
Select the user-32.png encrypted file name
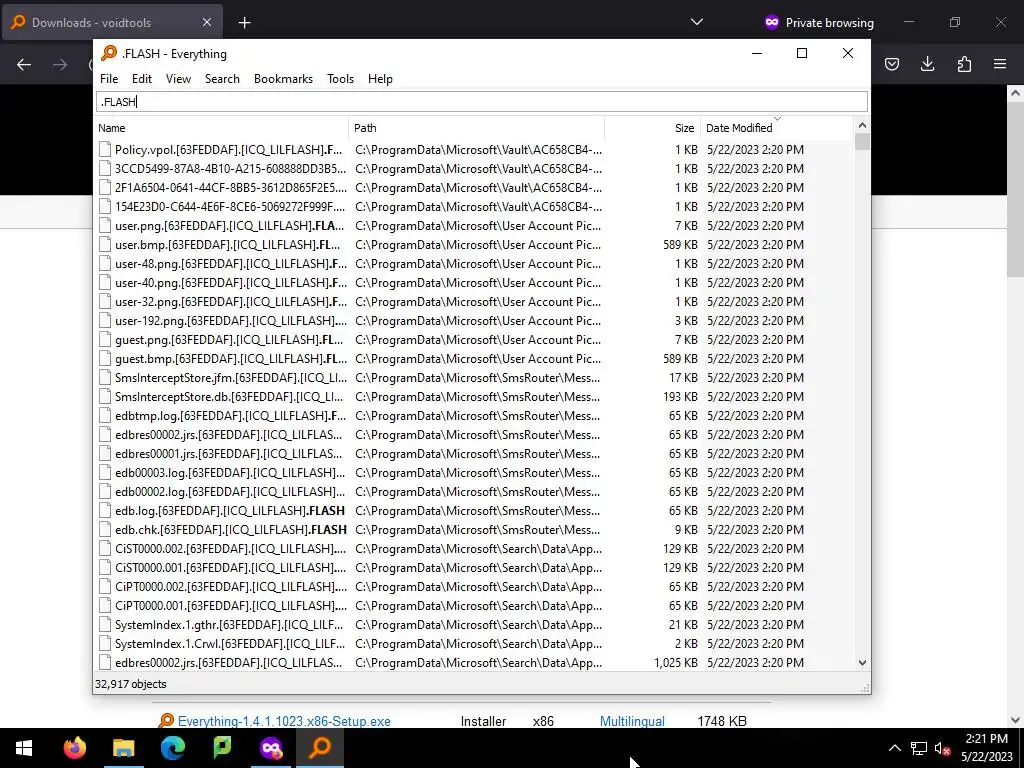[231, 302]
